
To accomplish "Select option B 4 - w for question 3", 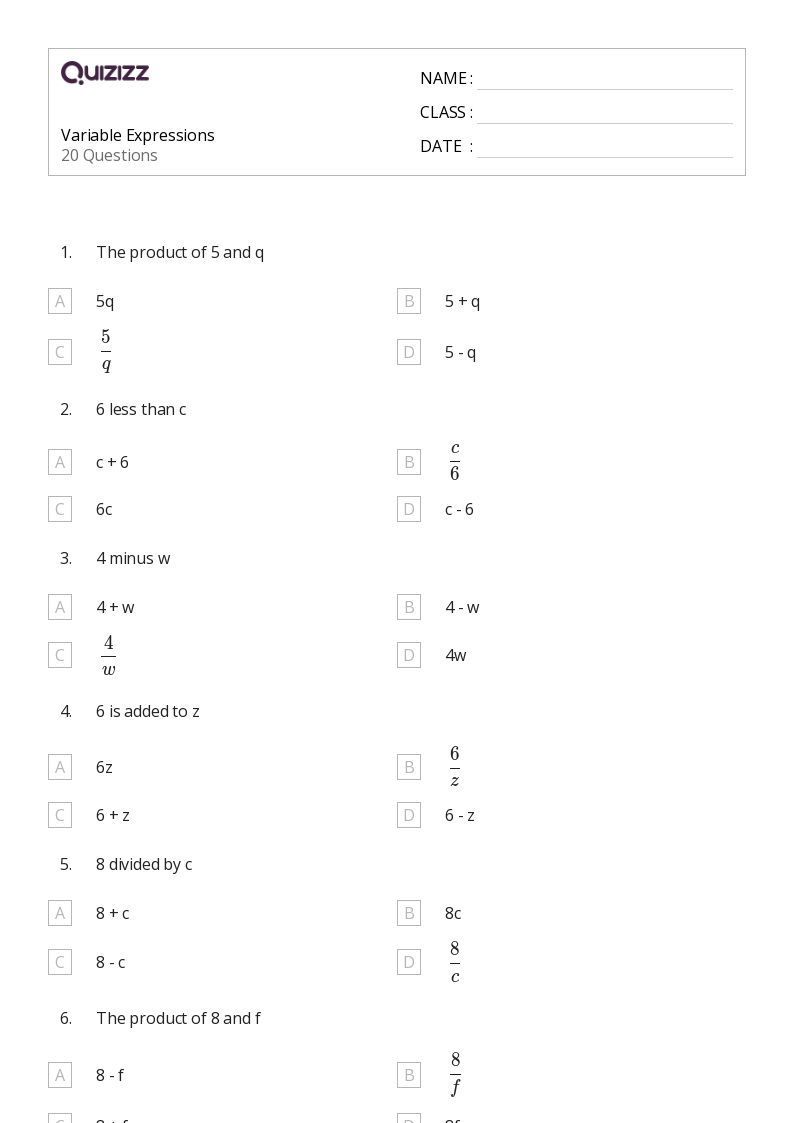I will pyautogui.click(x=409, y=607).
